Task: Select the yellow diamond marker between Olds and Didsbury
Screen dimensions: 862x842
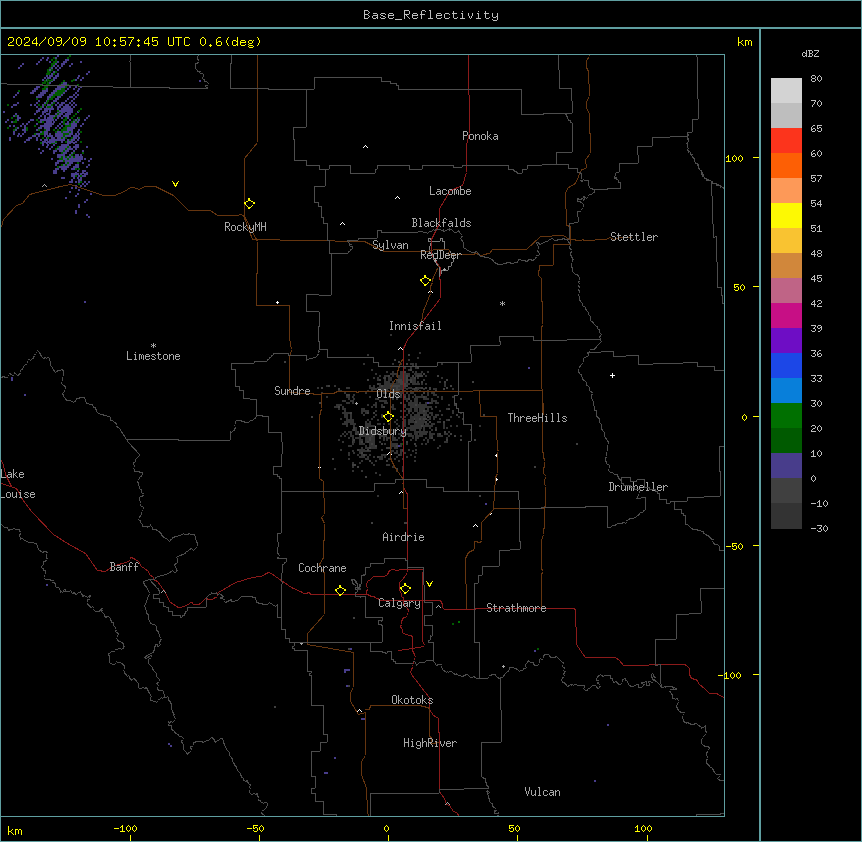Action: pos(389,417)
